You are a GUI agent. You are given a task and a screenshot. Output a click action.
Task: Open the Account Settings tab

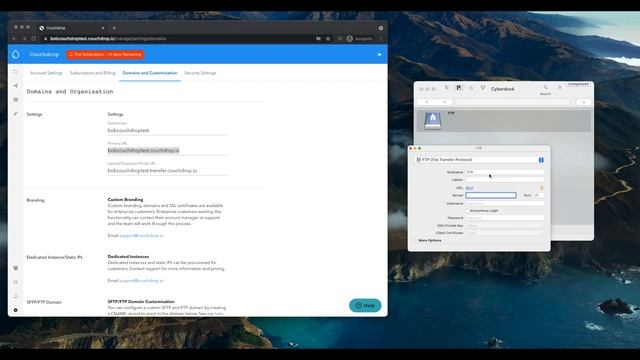click(47, 73)
